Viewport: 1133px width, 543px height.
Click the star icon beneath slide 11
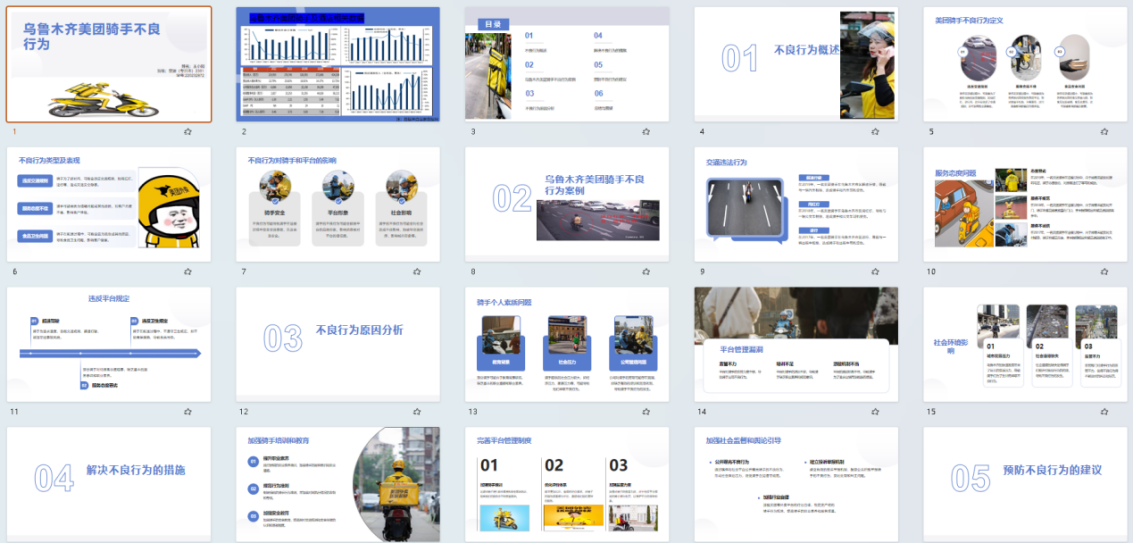tap(188, 411)
